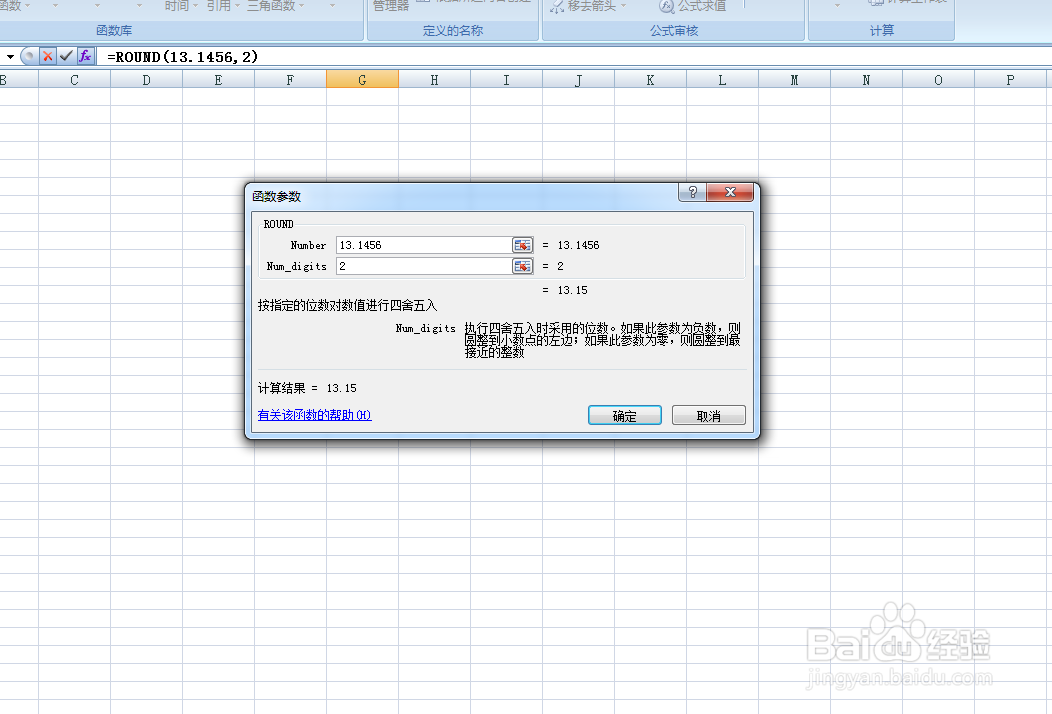Select column P header
This screenshot has width=1052, height=714.
tap(1010, 80)
